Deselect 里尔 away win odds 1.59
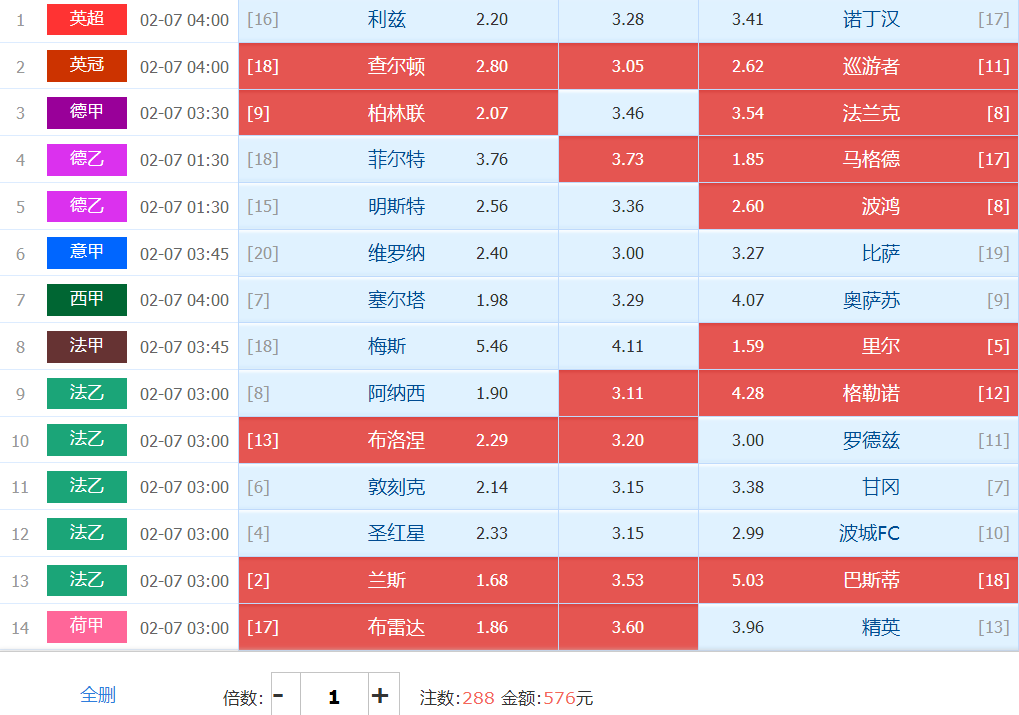This screenshot has width=1019, height=715. (x=858, y=347)
